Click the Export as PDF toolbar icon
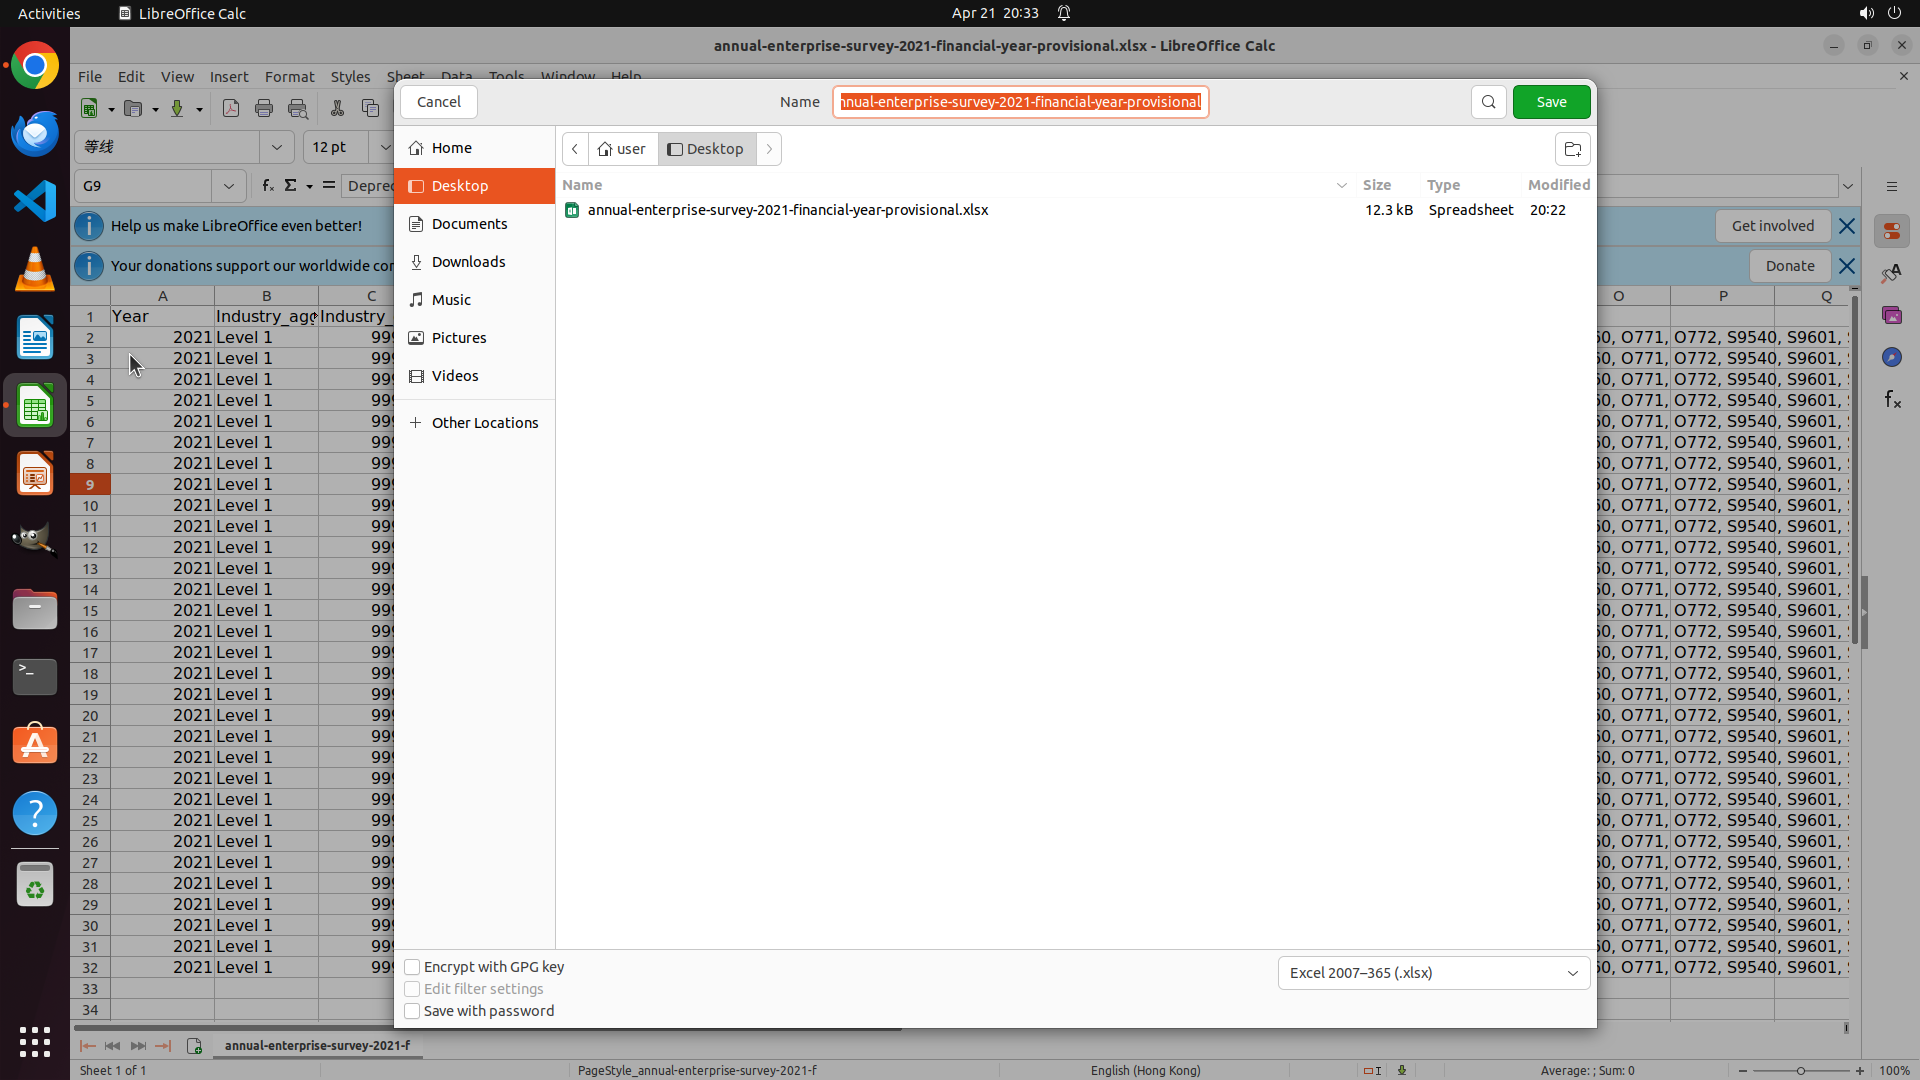 click(231, 108)
